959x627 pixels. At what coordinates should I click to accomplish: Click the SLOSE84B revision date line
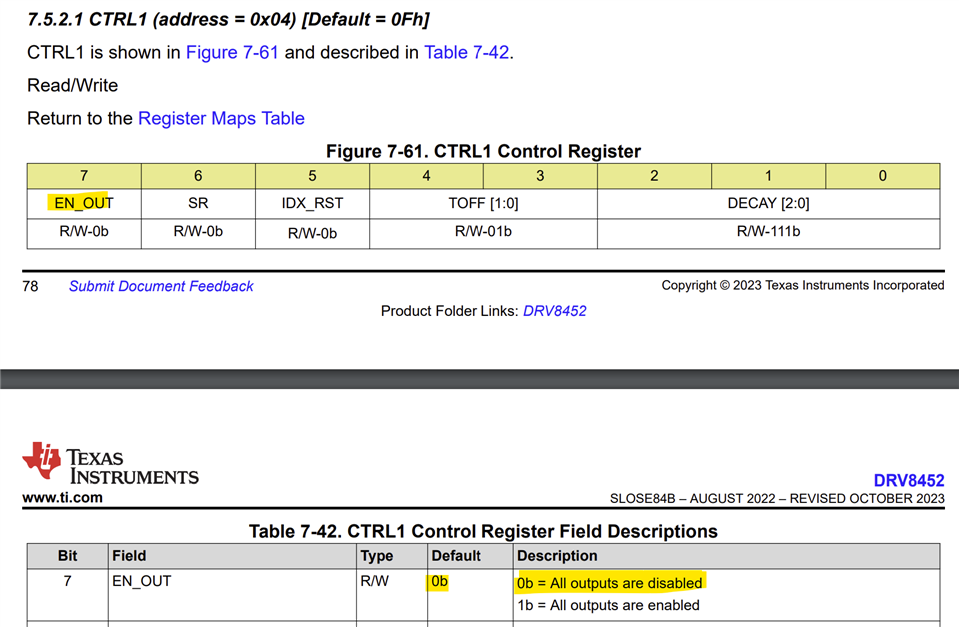tap(777, 499)
